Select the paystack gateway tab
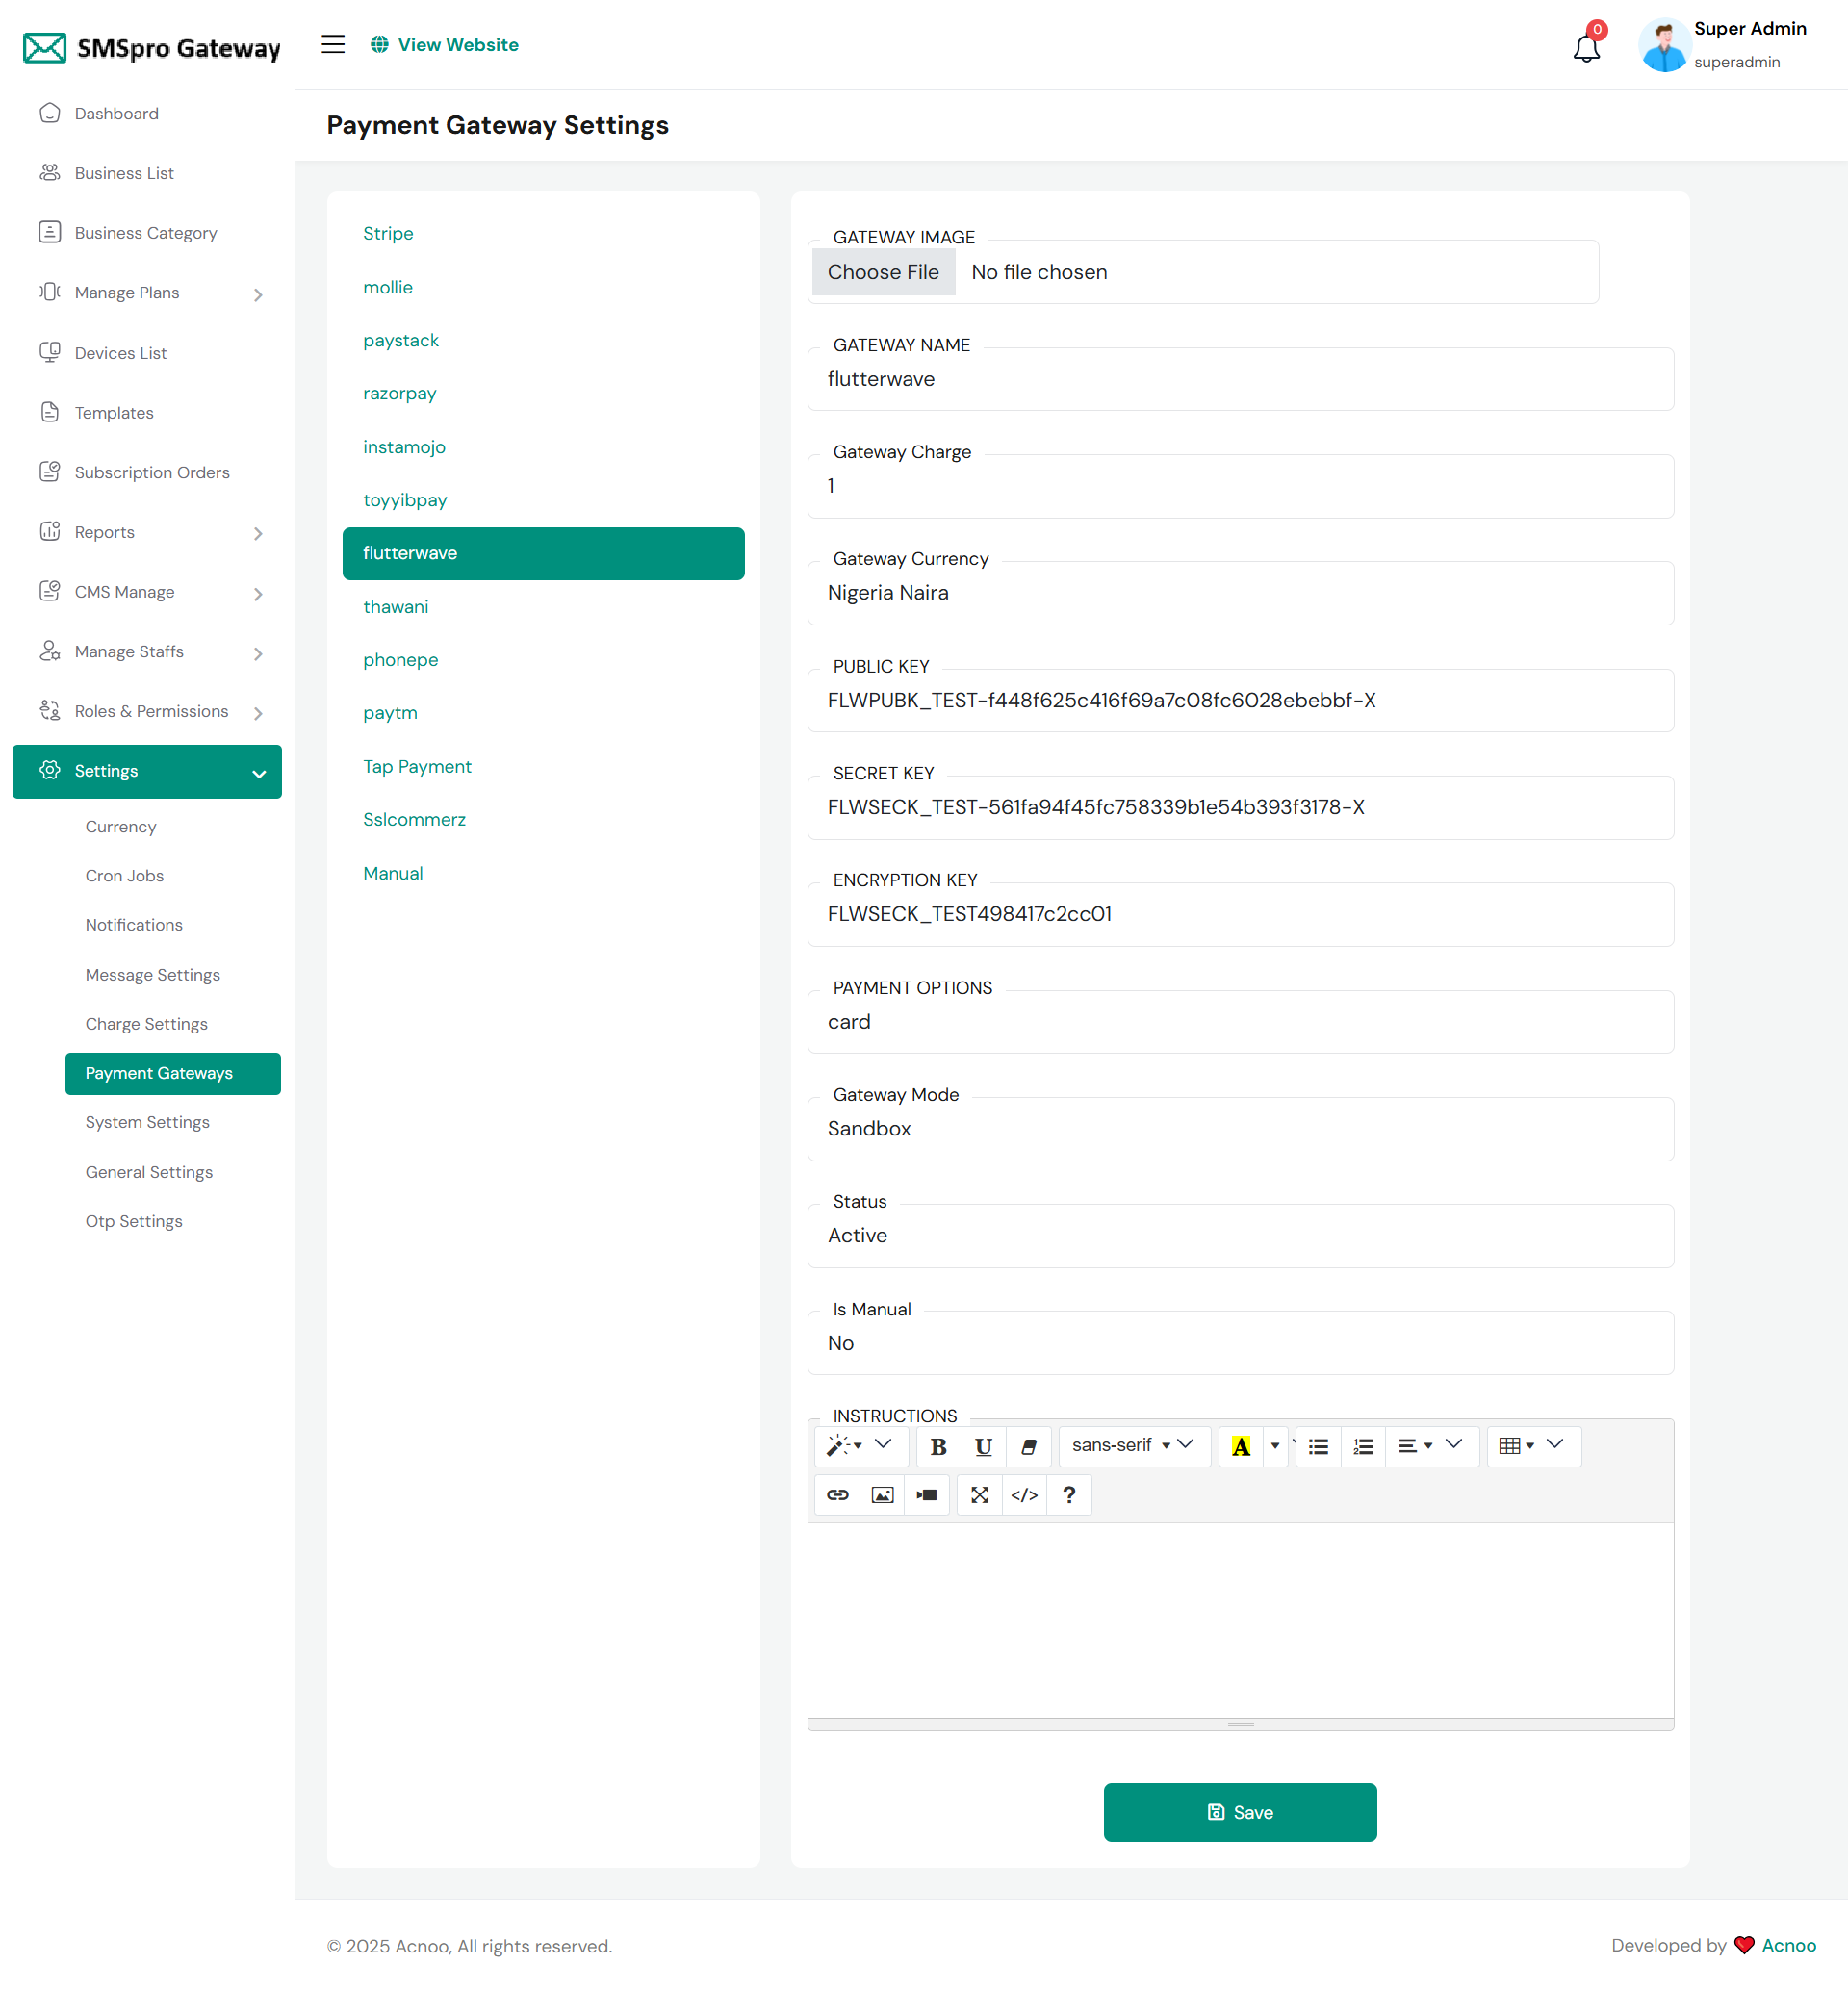 pyautogui.click(x=401, y=340)
